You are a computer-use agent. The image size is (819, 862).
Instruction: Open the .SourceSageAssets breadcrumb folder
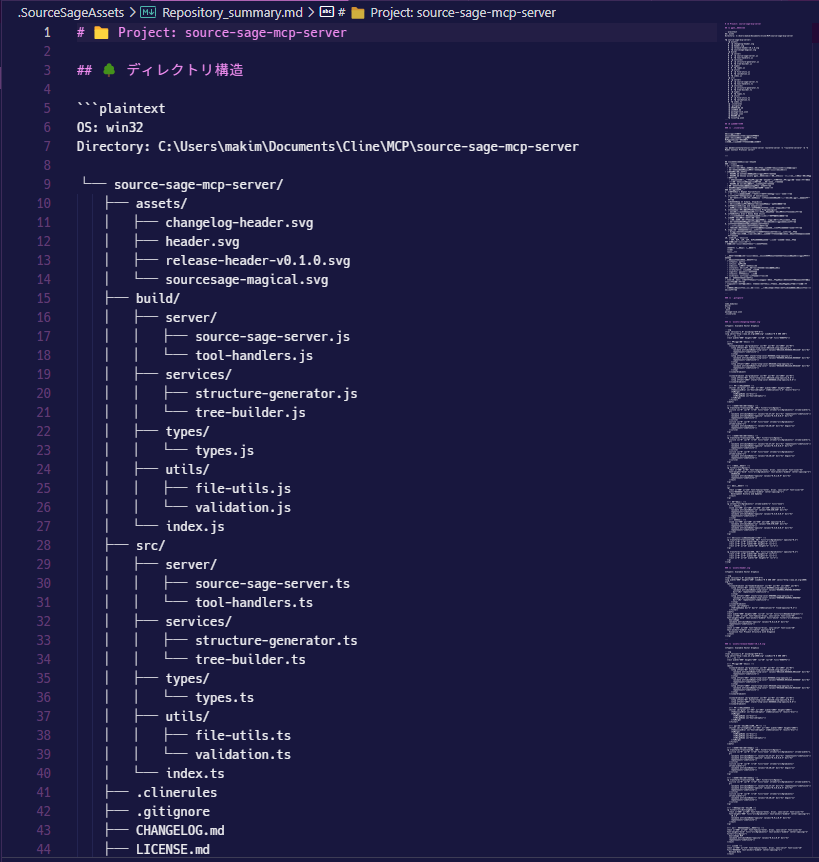coord(72,12)
